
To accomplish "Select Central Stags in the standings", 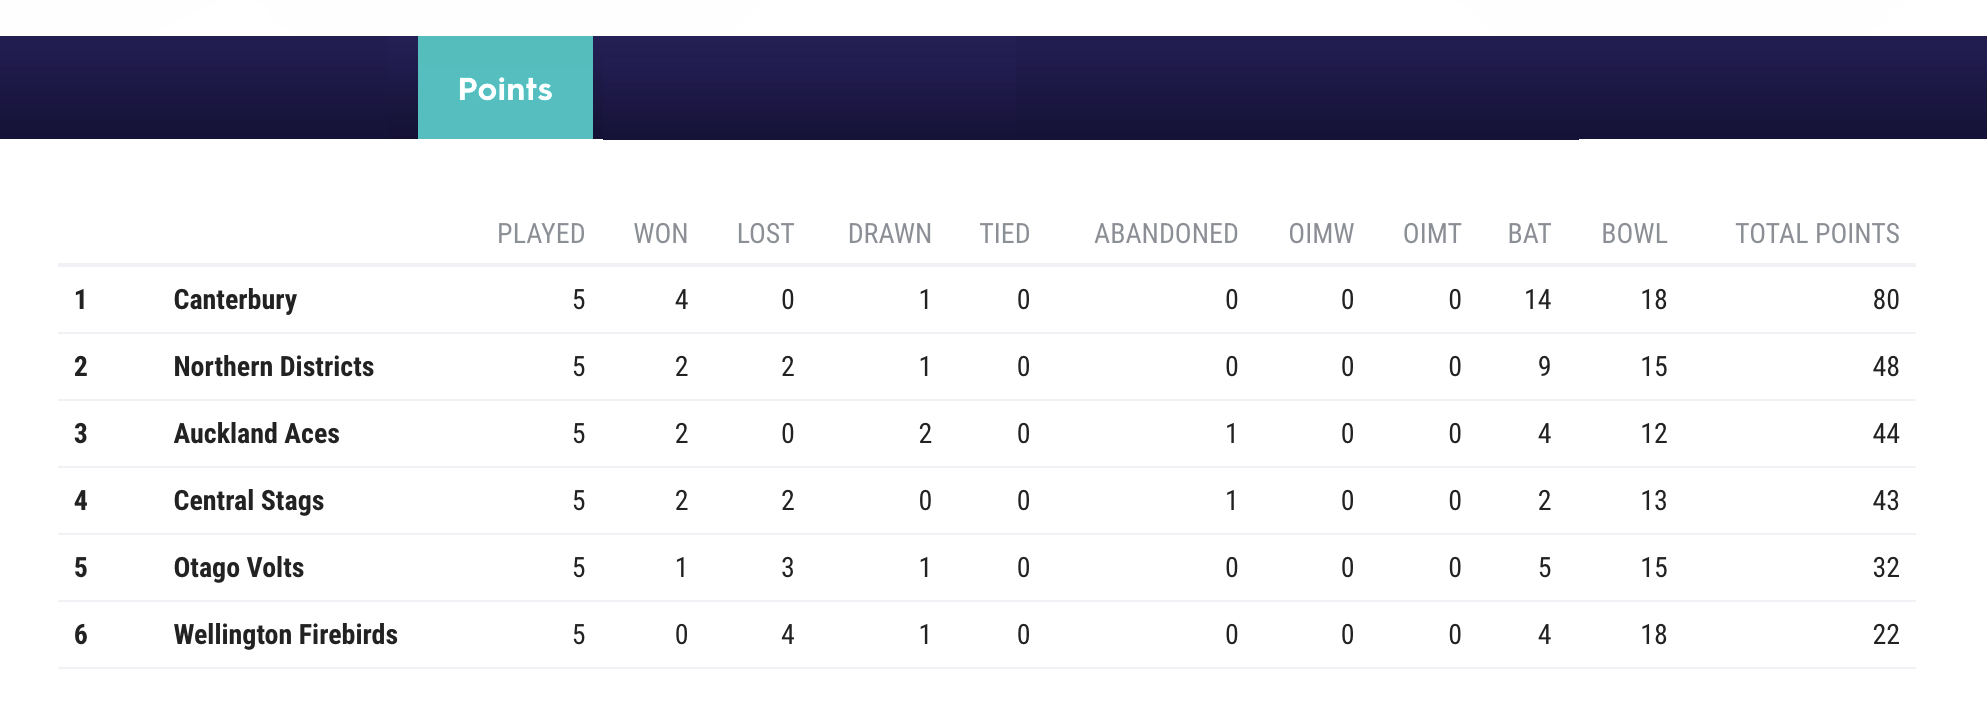I will click(248, 501).
